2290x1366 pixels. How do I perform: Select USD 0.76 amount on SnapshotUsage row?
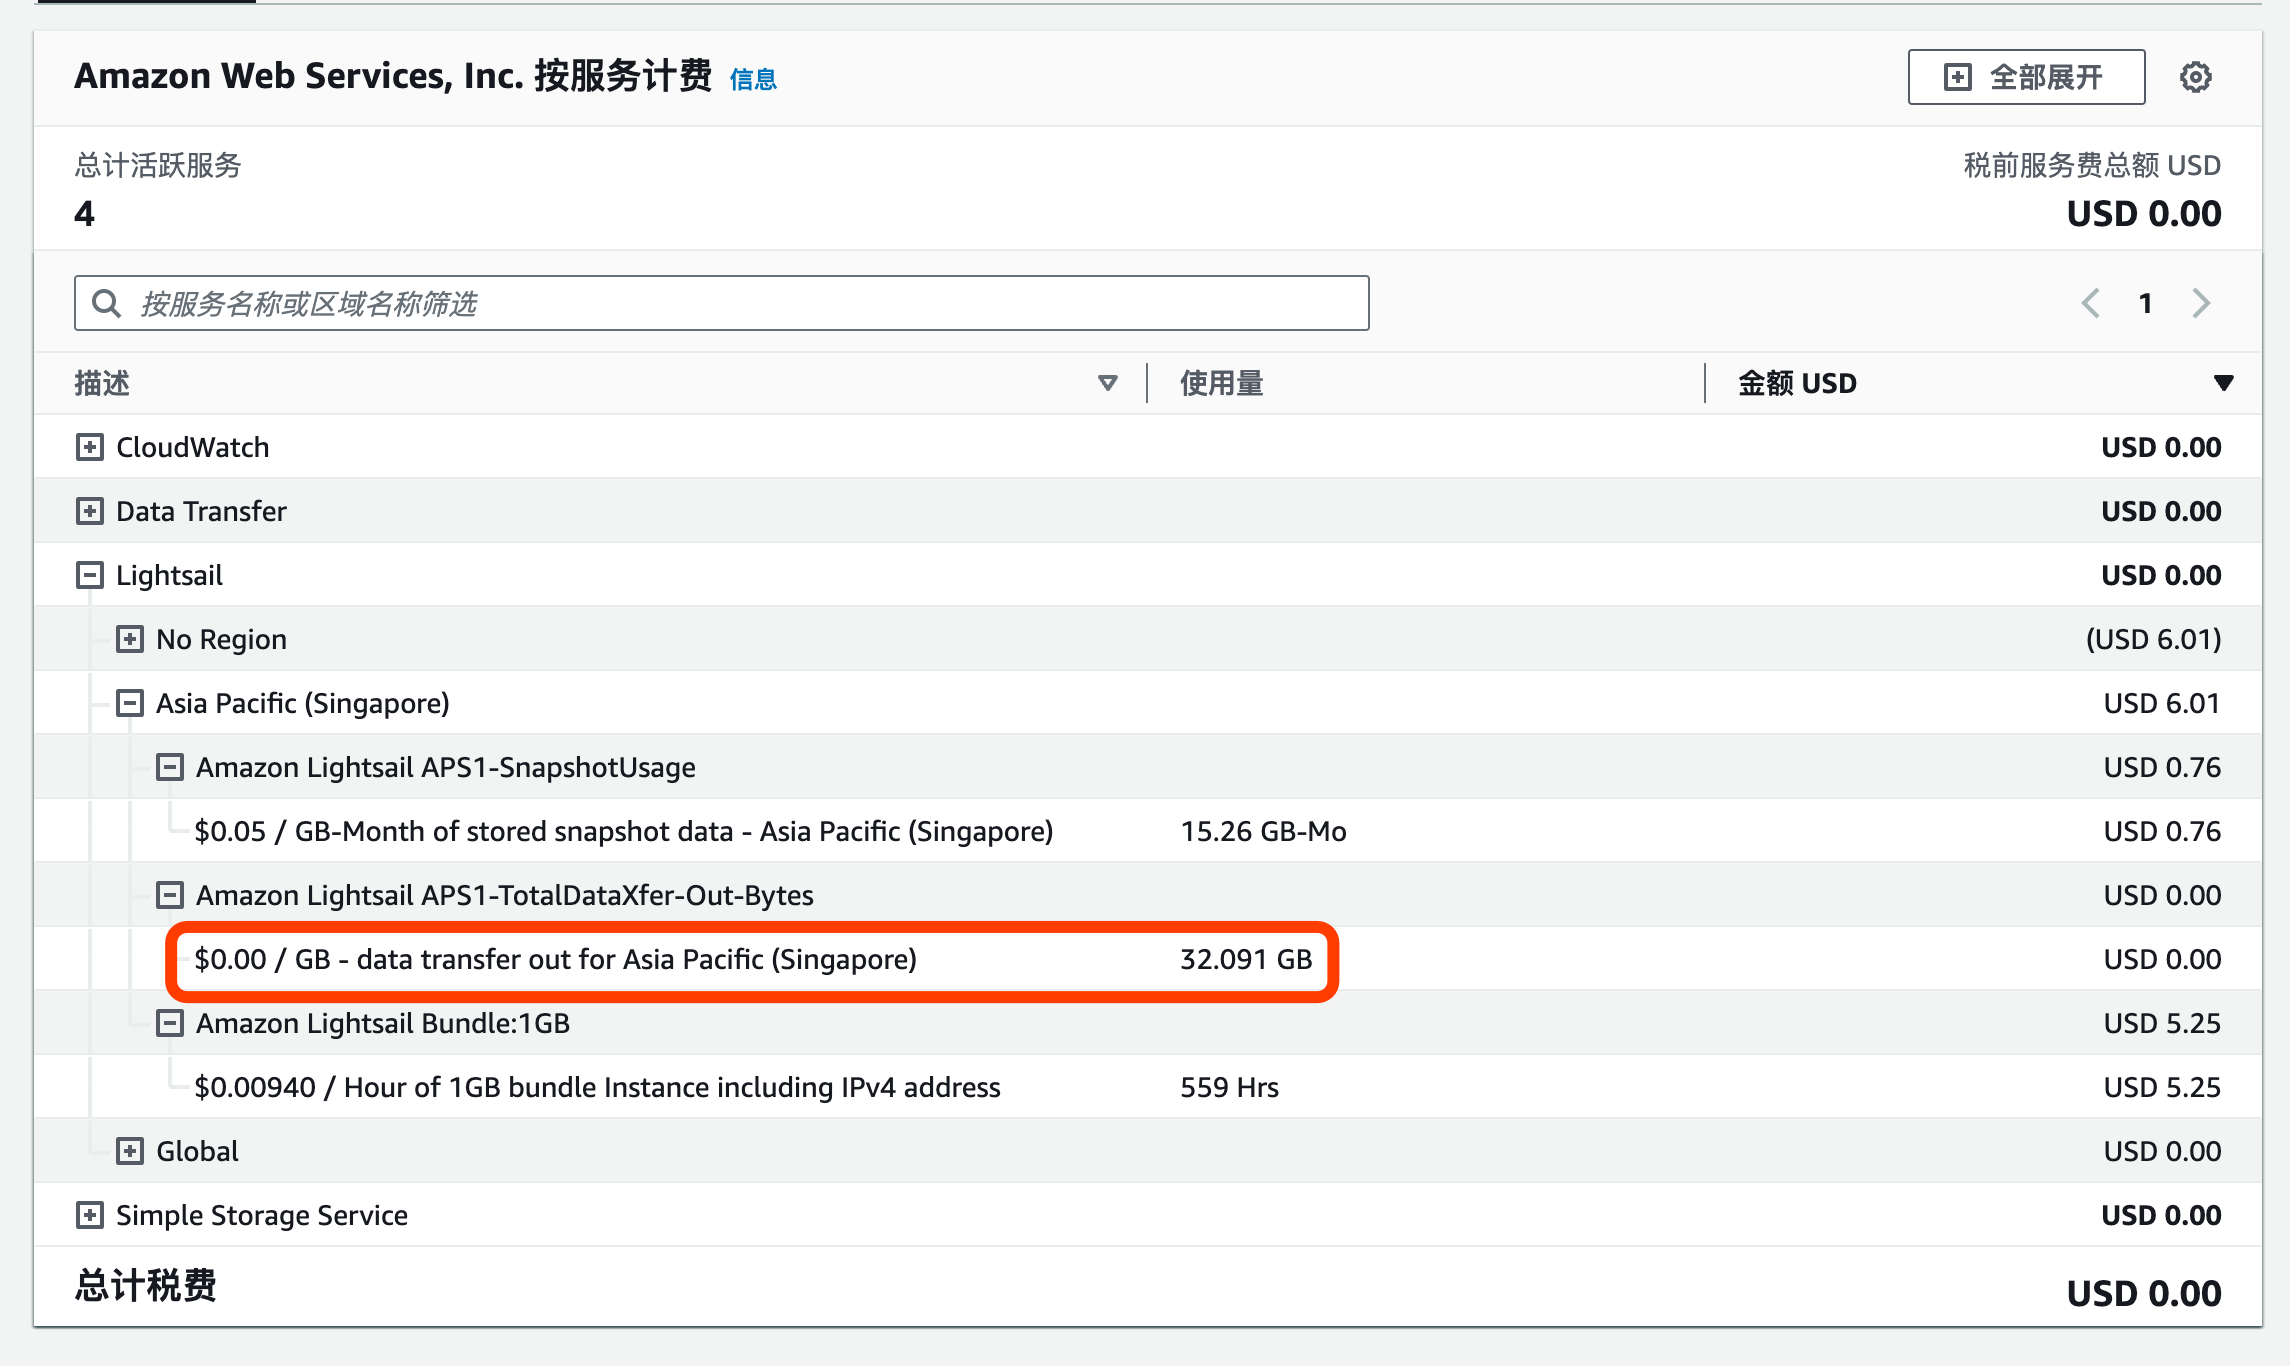click(2162, 767)
